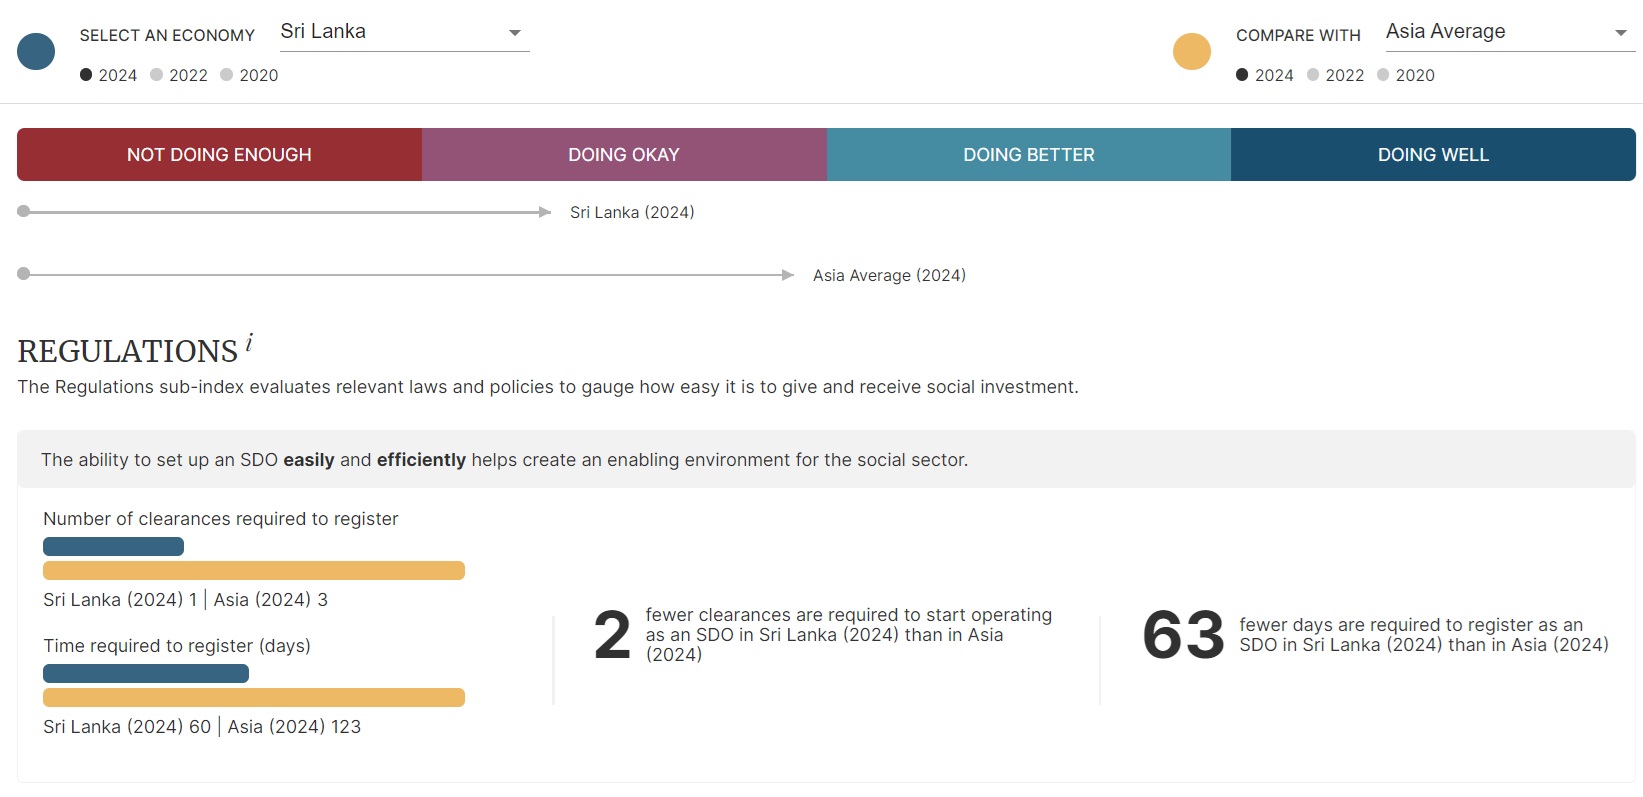This screenshot has width=1643, height=797.
Task: Click the yellow compare circle icon
Action: point(1191,52)
